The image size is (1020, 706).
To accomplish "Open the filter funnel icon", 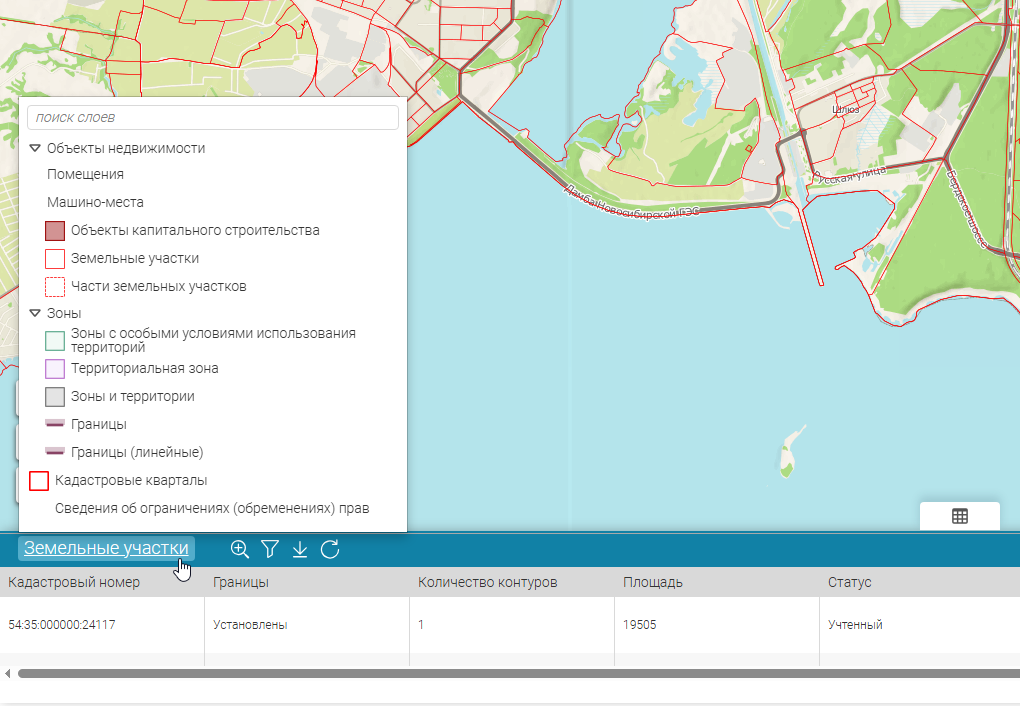I will 269,548.
